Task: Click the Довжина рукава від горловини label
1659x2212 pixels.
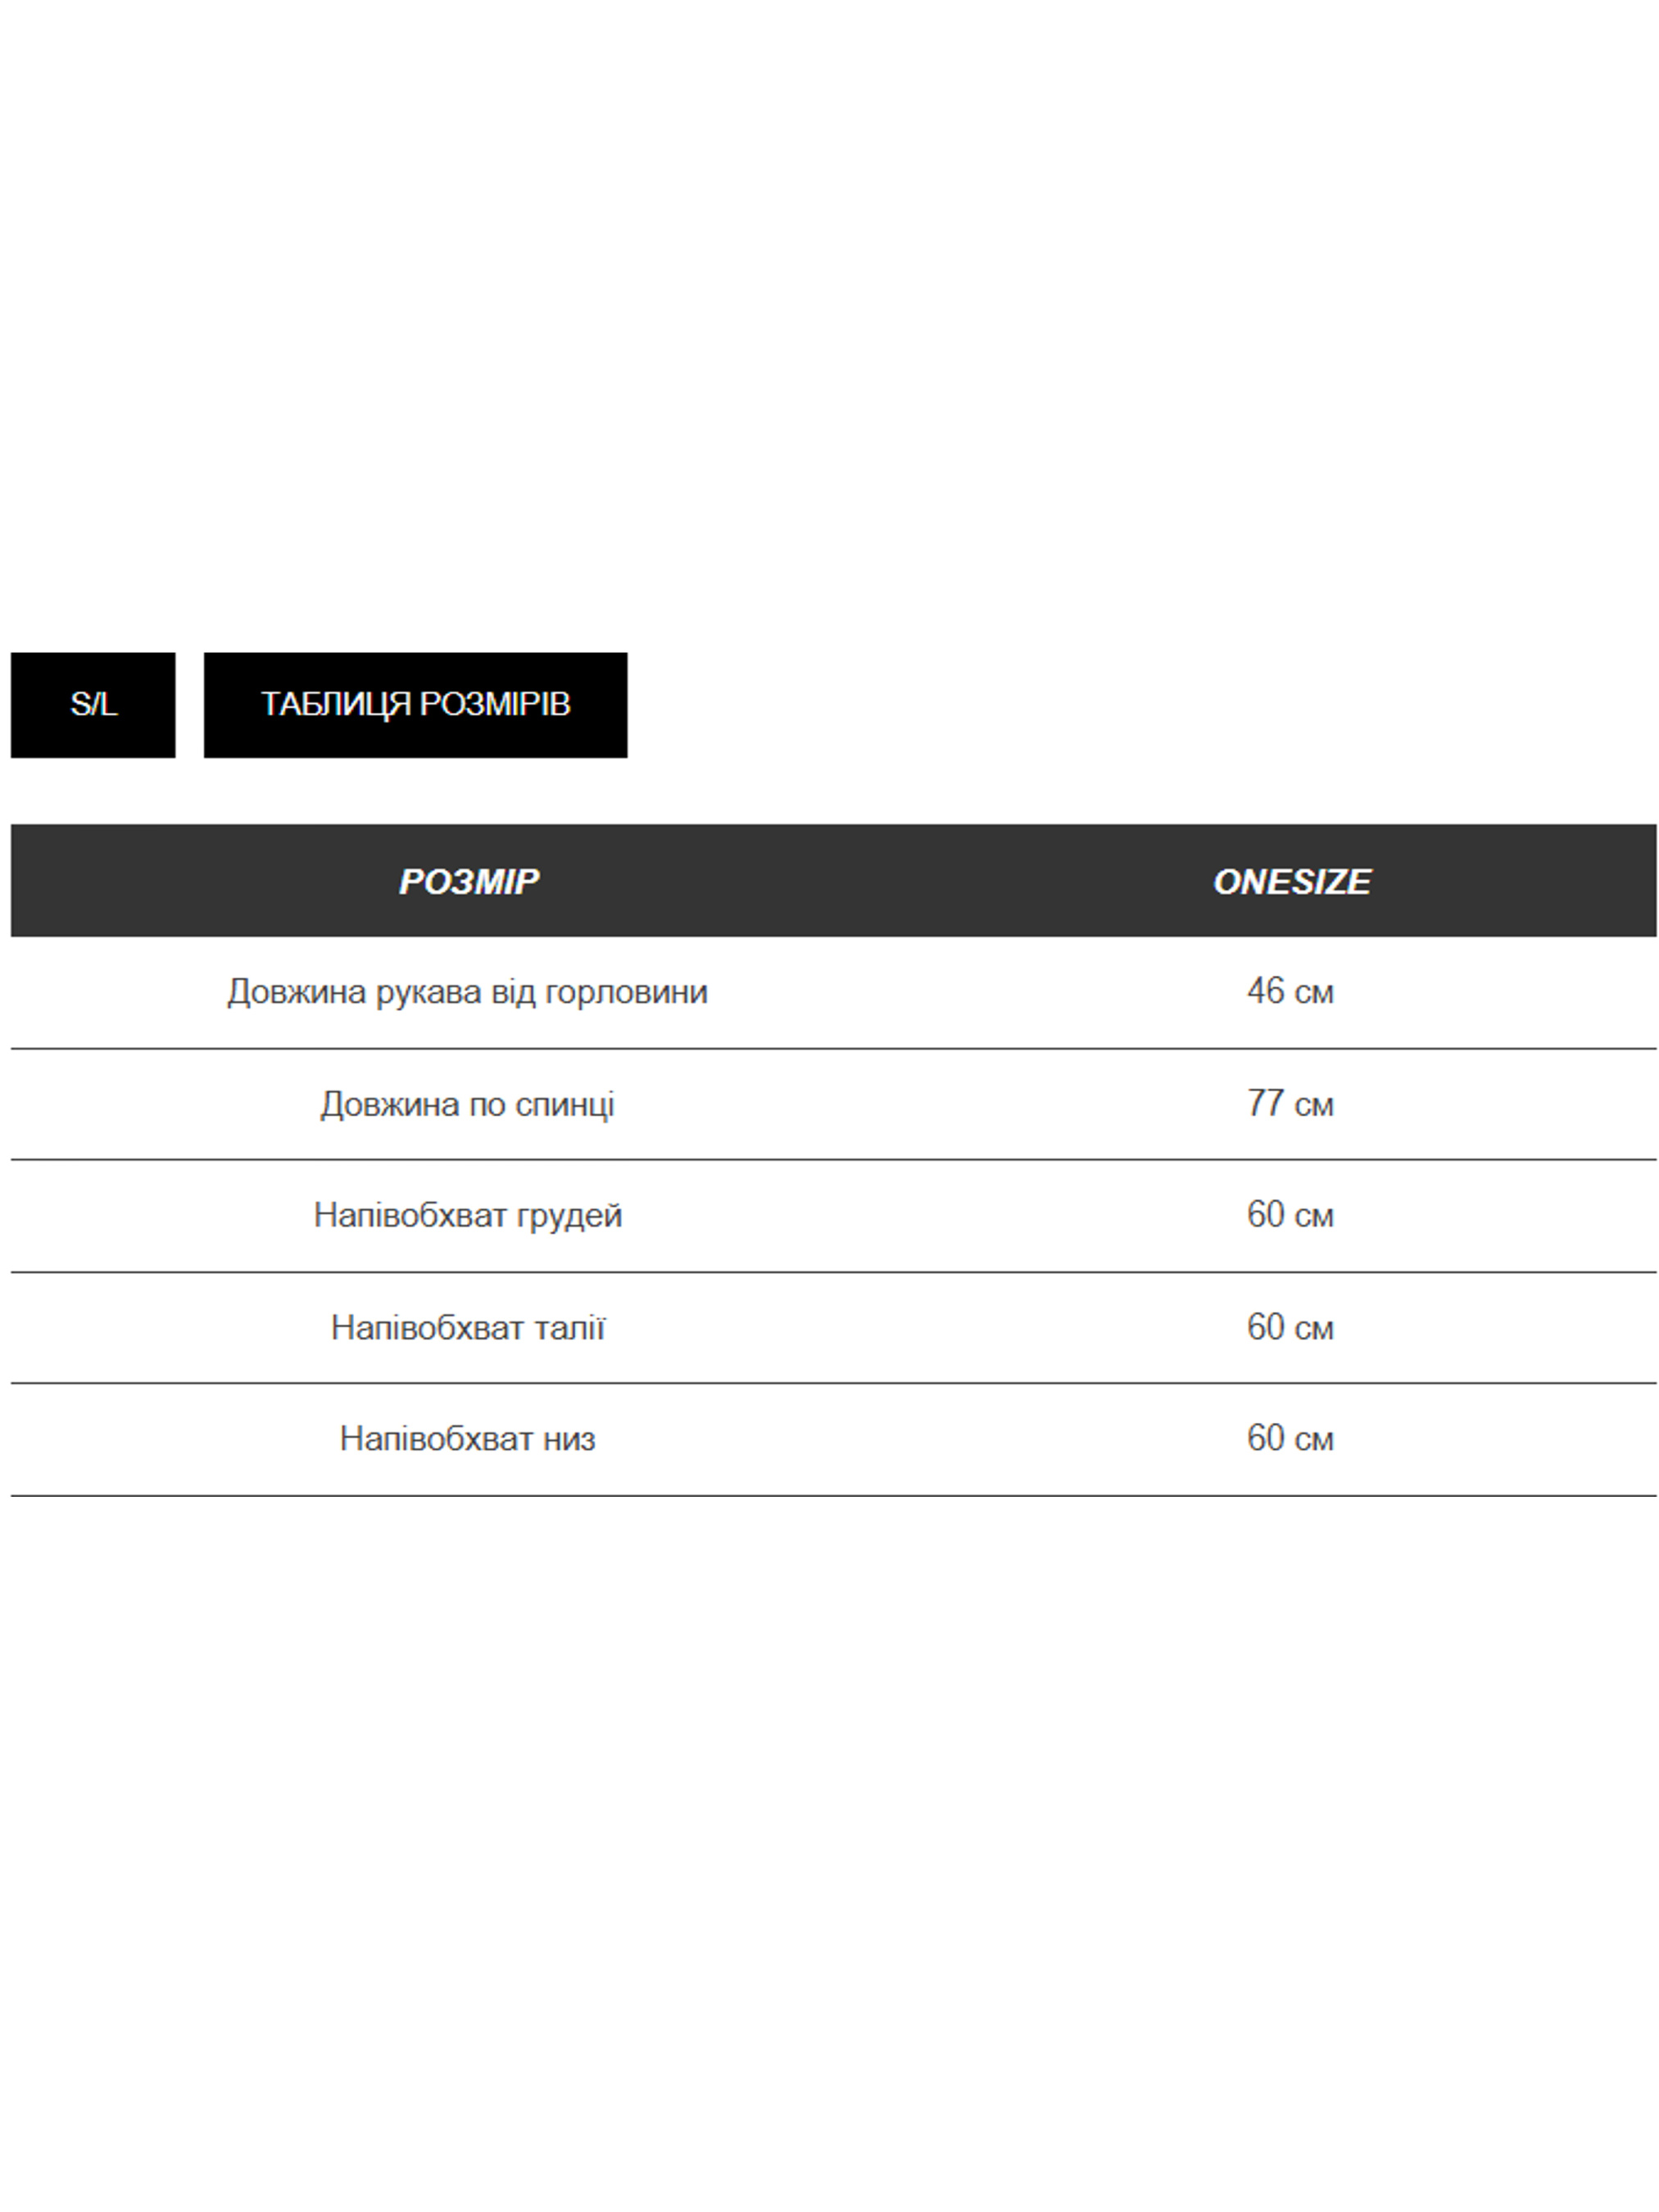Action: point(467,992)
